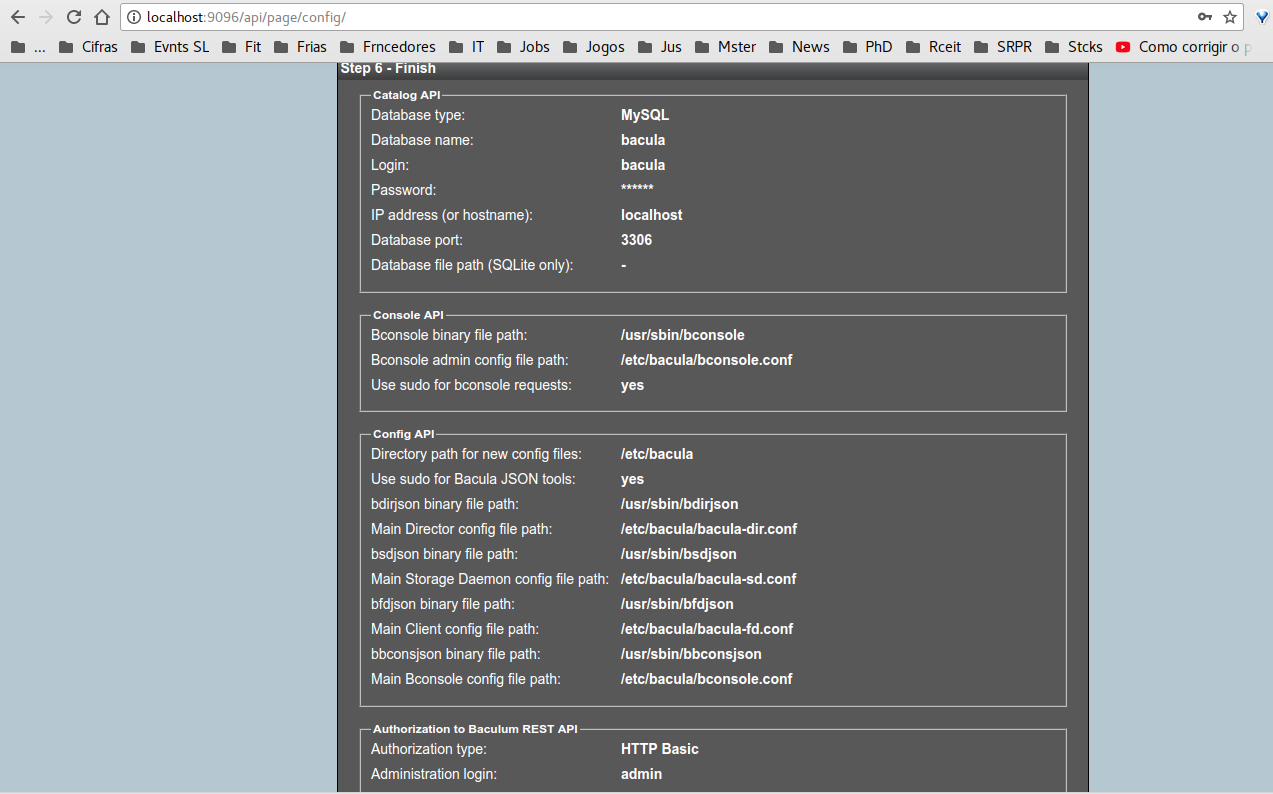Click the browser Back arrow

(x=18, y=17)
